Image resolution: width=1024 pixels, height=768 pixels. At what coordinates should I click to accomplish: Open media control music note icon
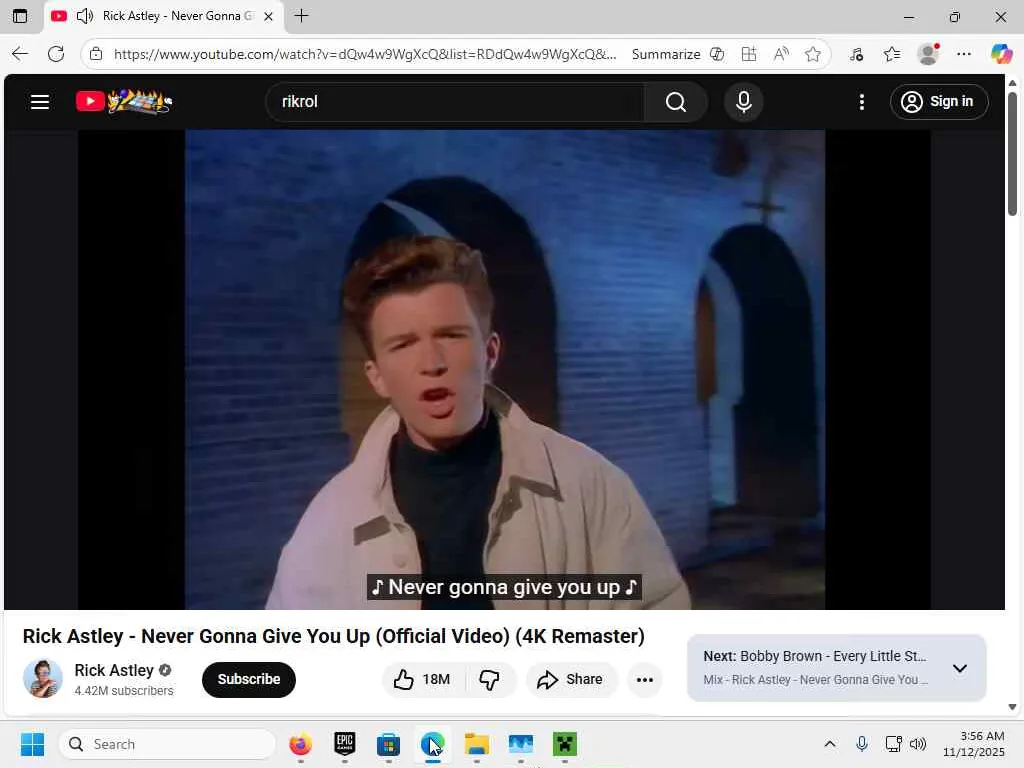[x=856, y=54]
